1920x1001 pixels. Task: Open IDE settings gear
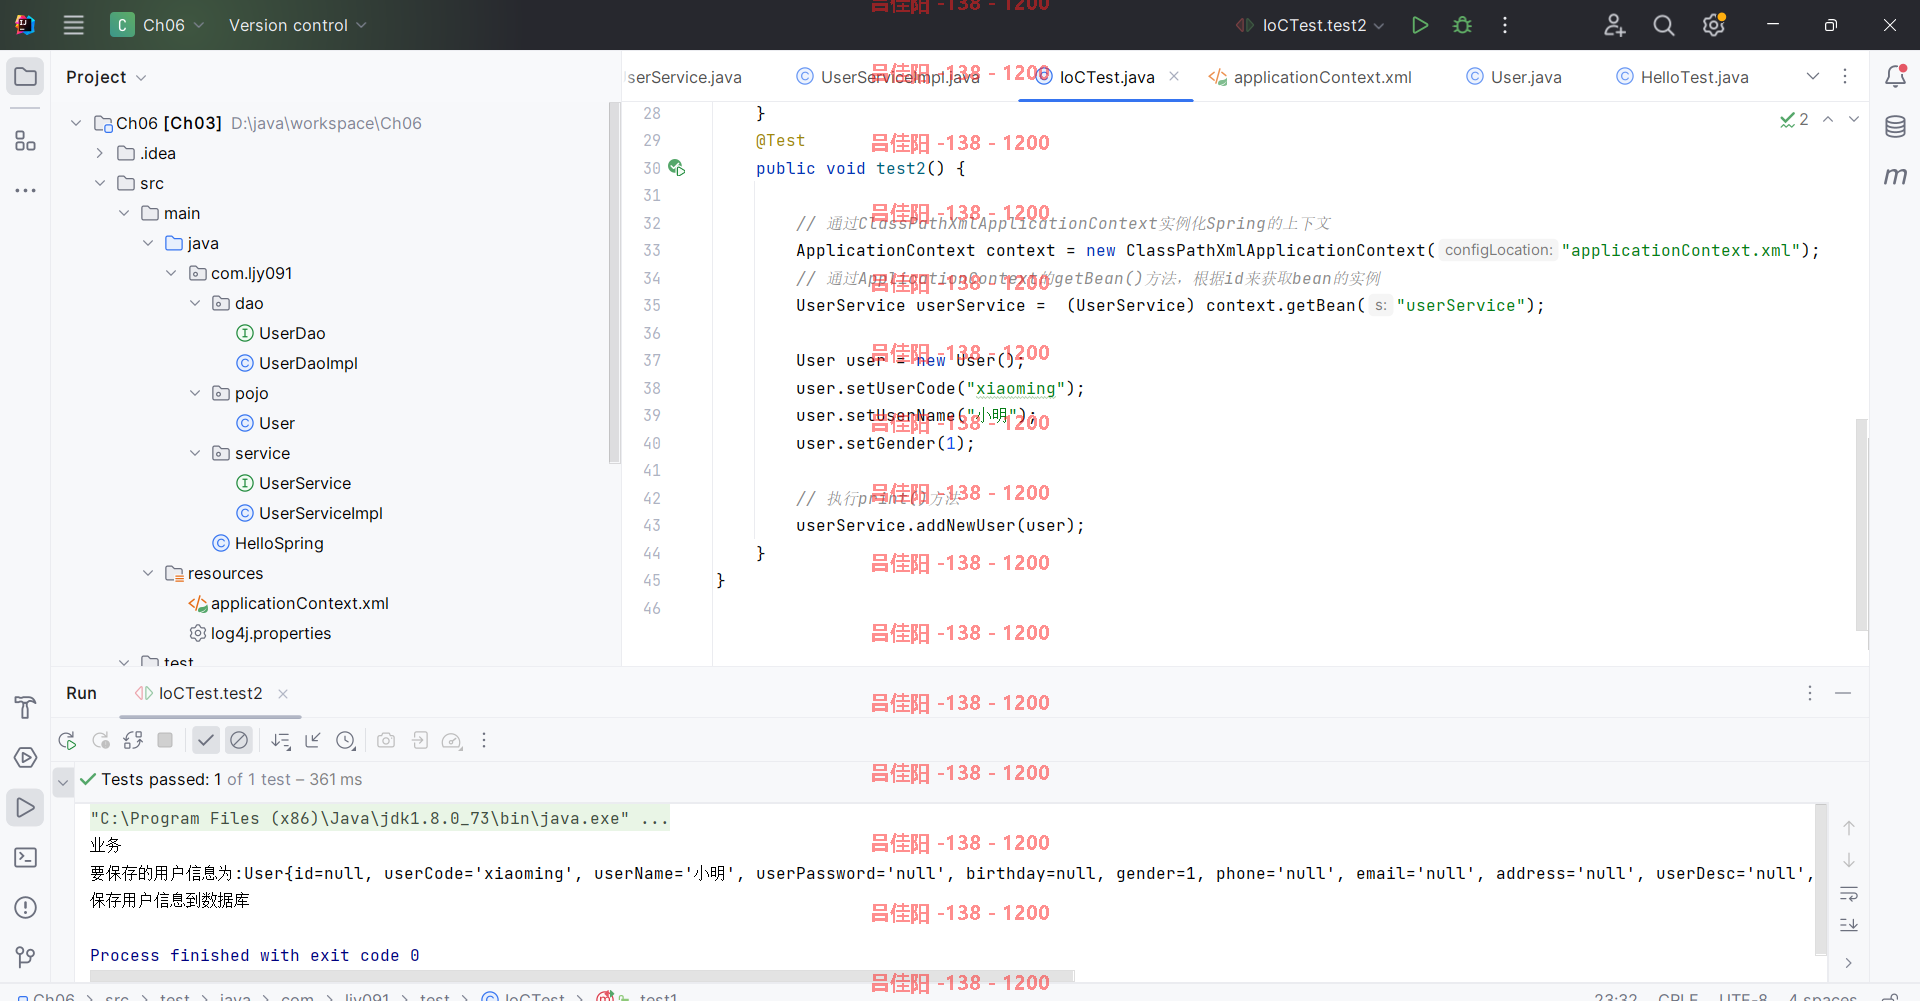(x=1714, y=25)
